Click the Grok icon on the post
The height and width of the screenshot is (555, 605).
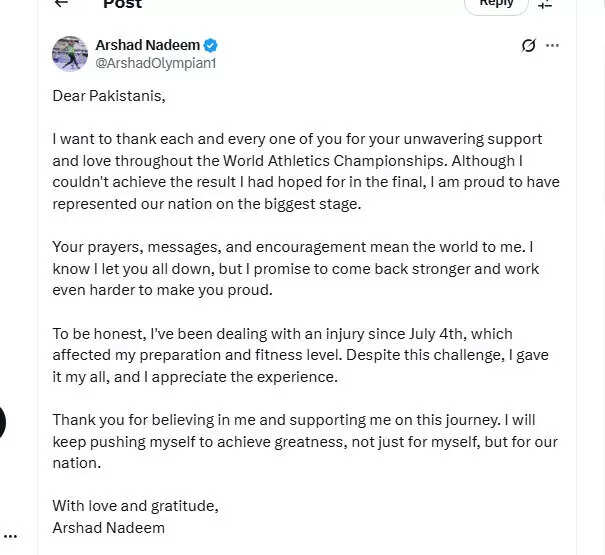point(528,45)
